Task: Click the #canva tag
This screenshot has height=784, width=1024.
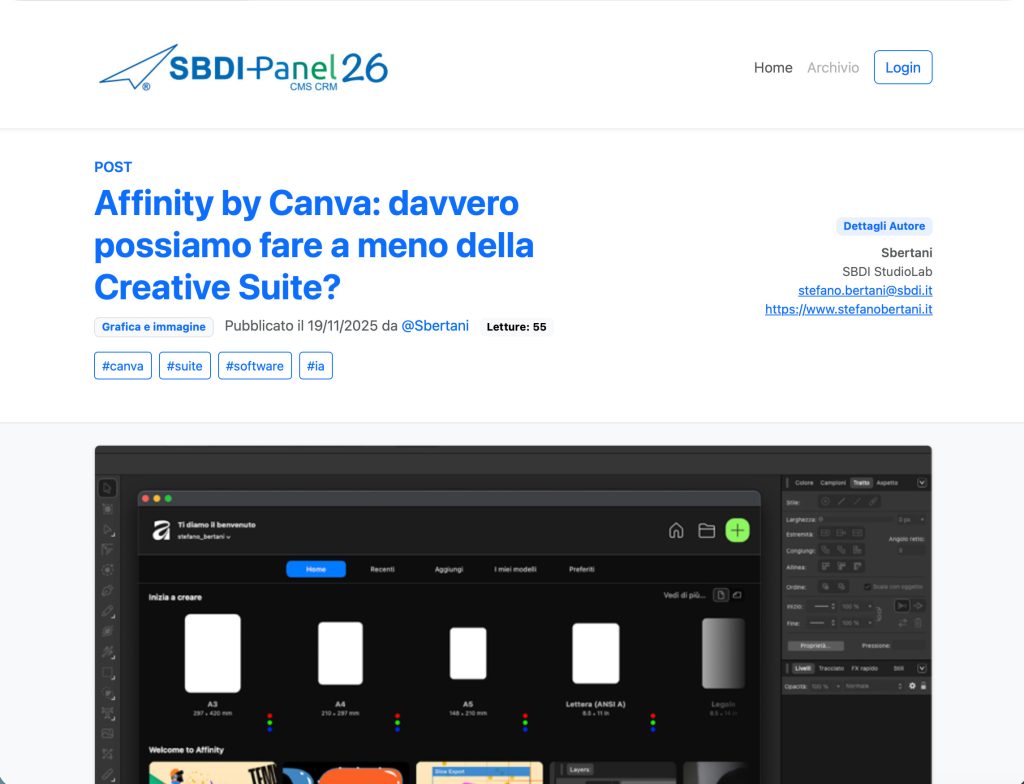Action: click(x=123, y=366)
